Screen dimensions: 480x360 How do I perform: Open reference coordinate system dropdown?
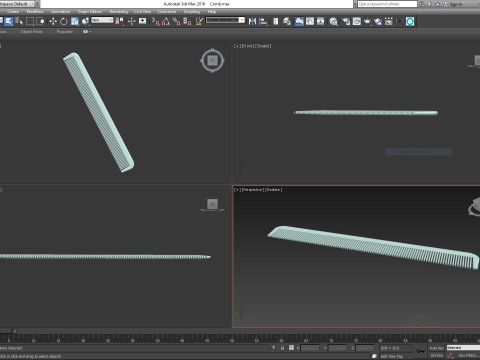[102, 20]
